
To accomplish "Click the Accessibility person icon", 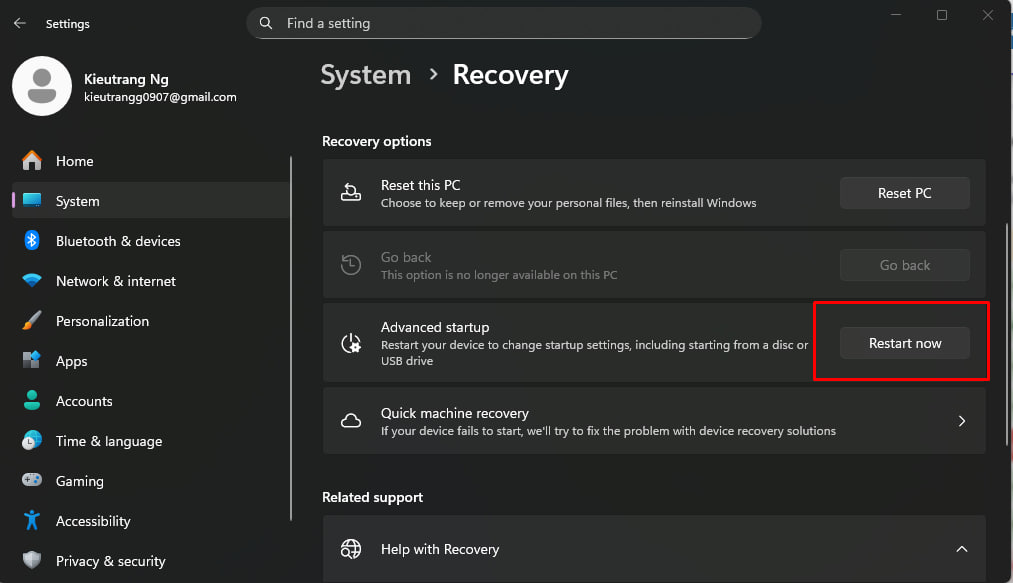I will click(x=32, y=521).
